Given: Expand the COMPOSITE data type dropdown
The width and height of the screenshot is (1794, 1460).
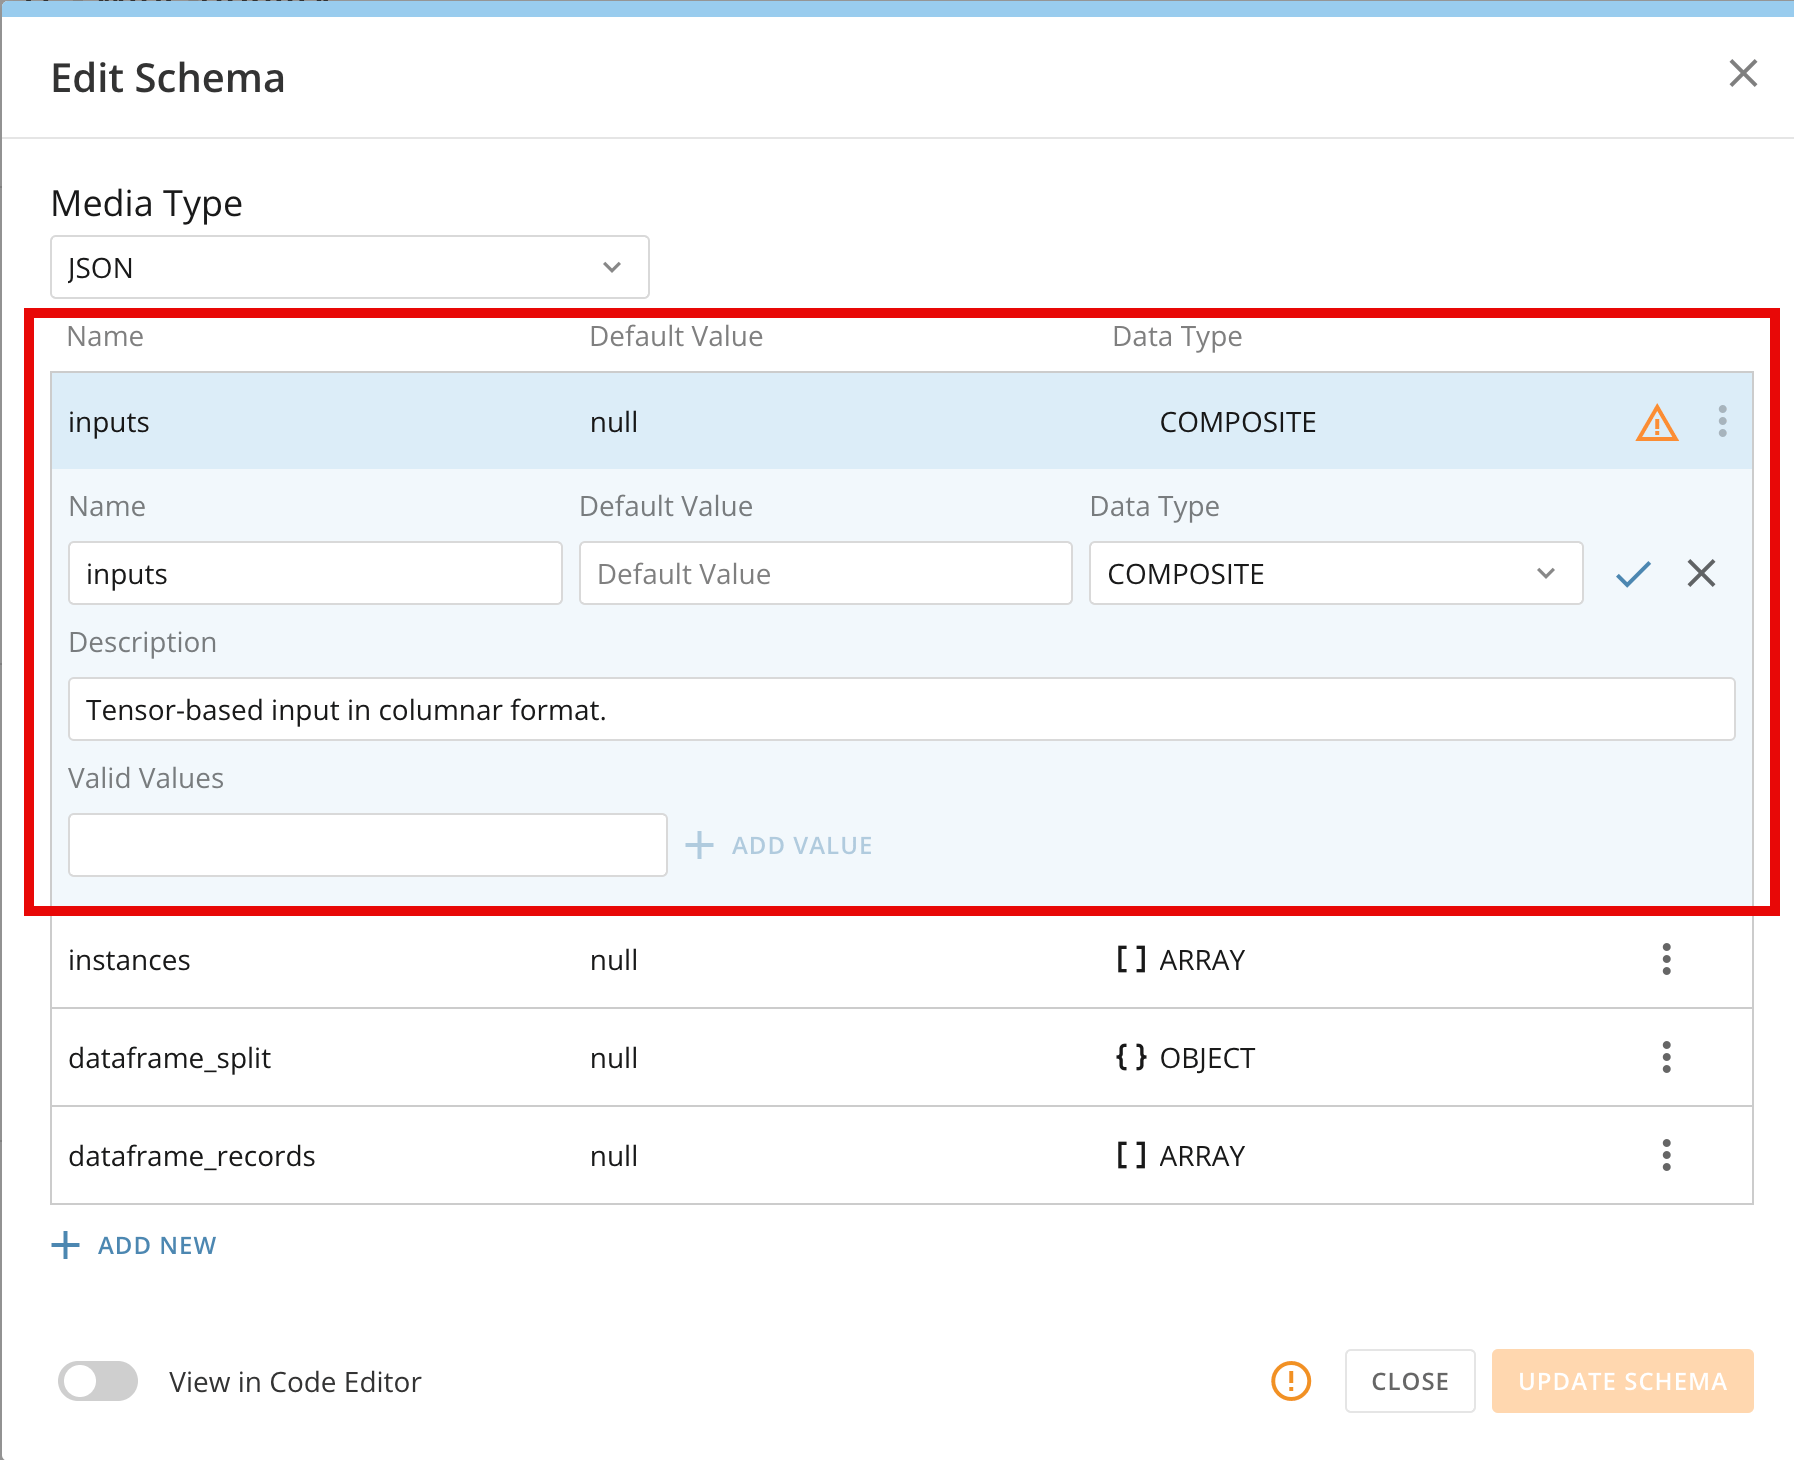Looking at the screenshot, I should (1336, 573).
